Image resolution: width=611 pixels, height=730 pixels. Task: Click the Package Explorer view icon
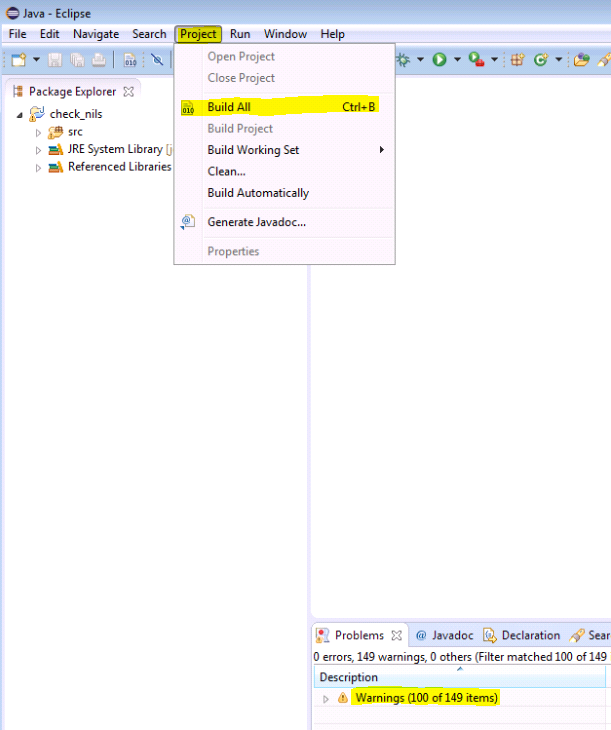18,91
